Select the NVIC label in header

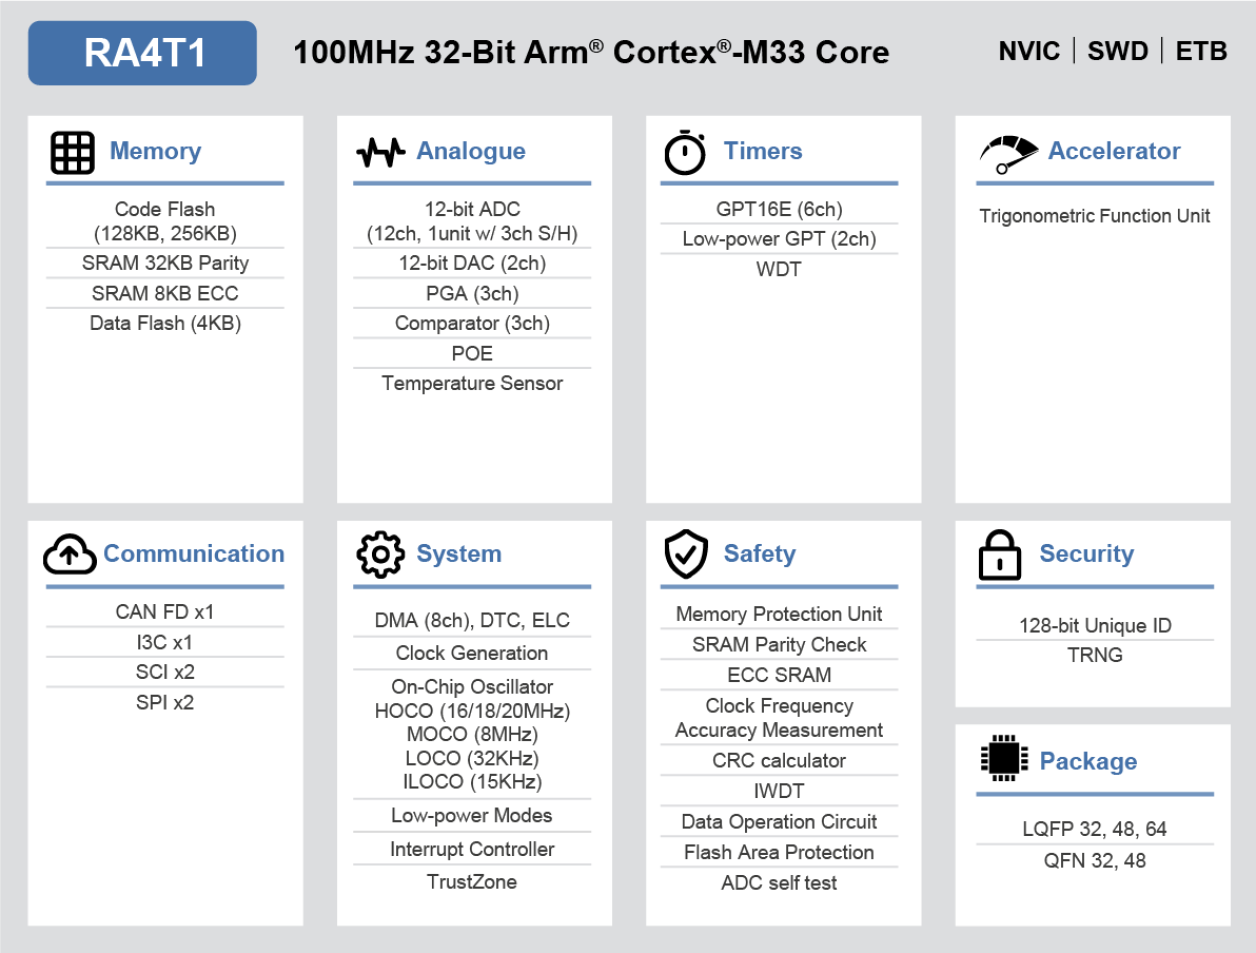pyautogui.click(x=1029, y=51)
